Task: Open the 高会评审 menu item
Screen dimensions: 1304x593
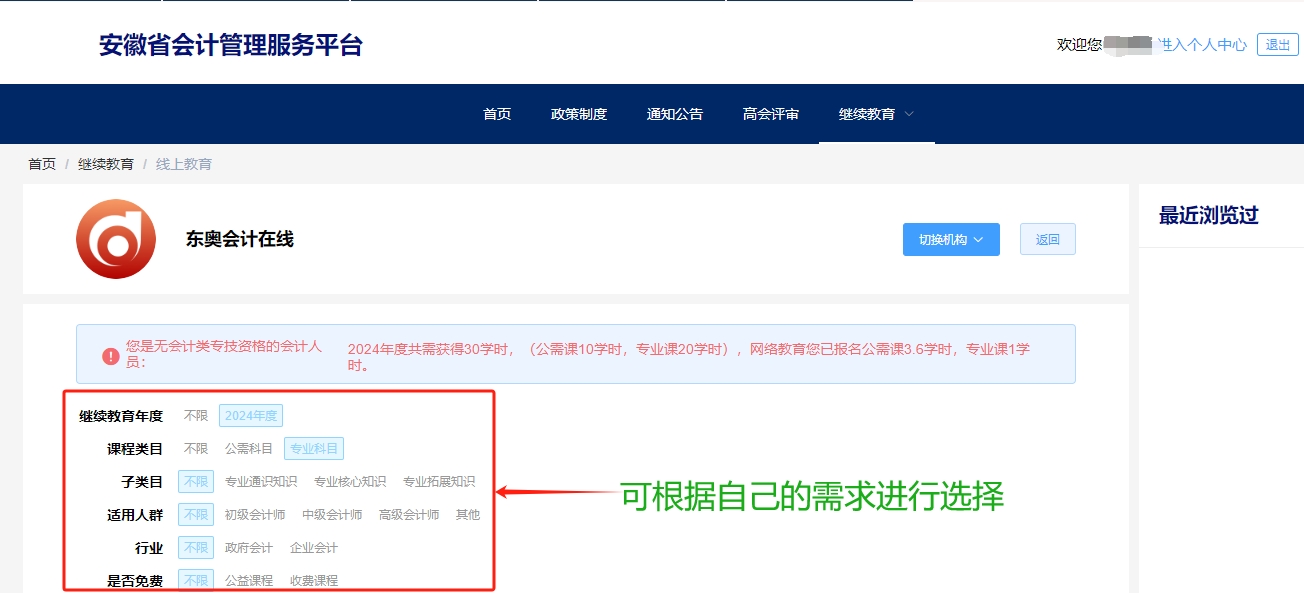Action: point(770,114)
